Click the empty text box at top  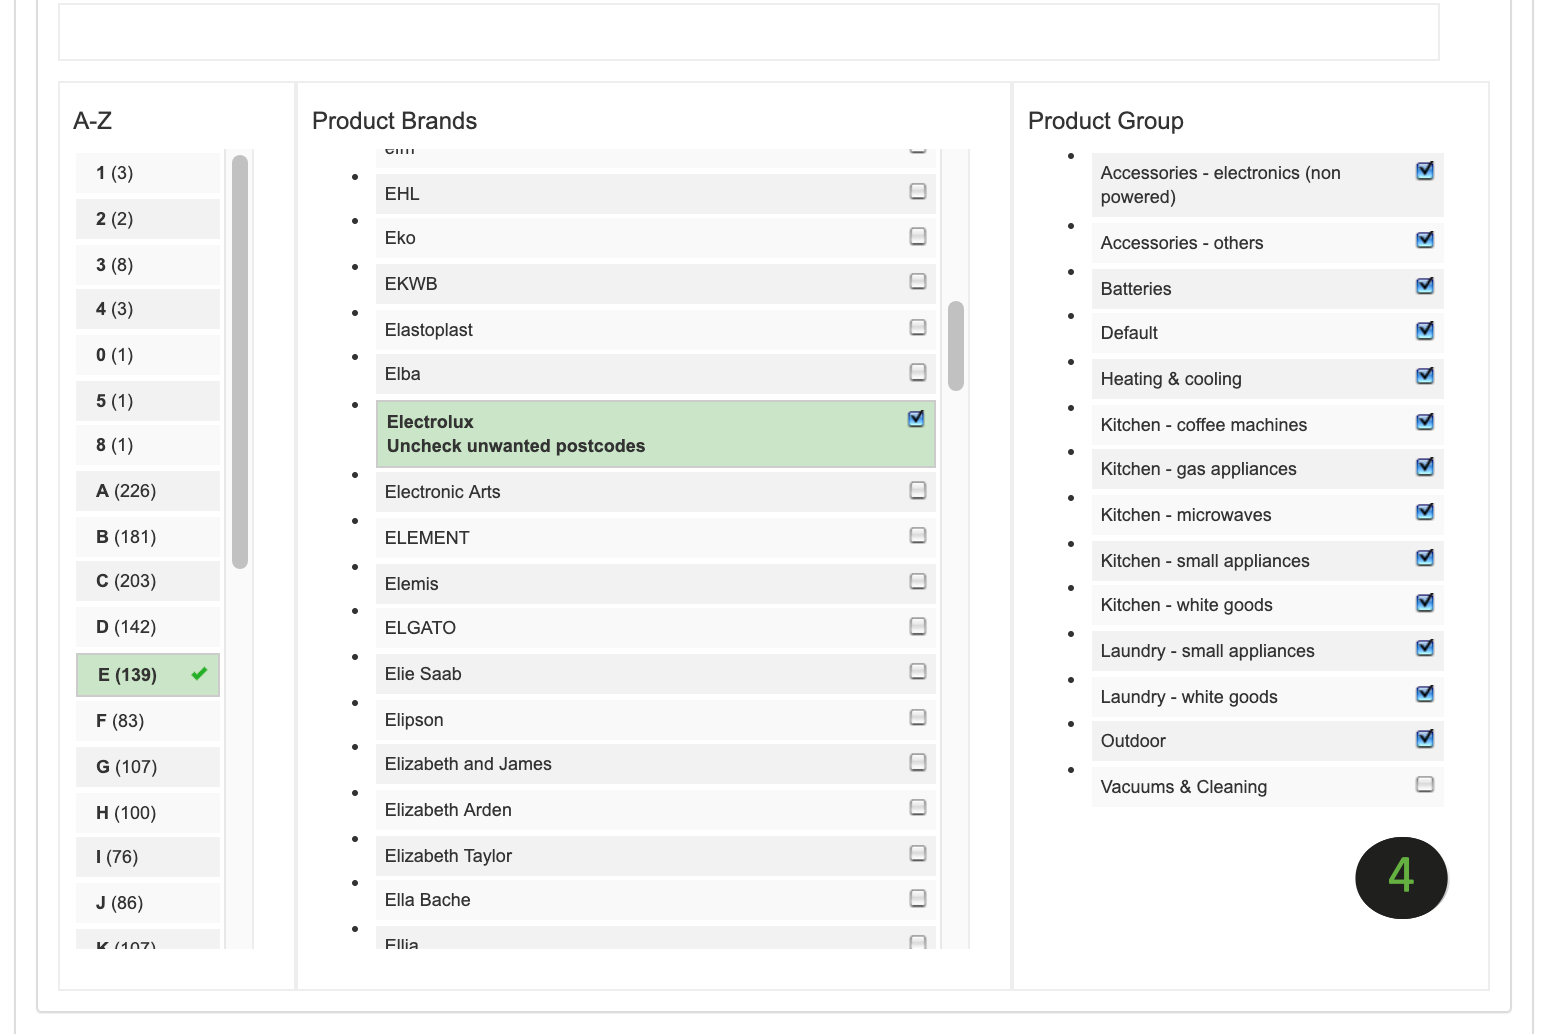pyautogui.click(x=749, y=32)
